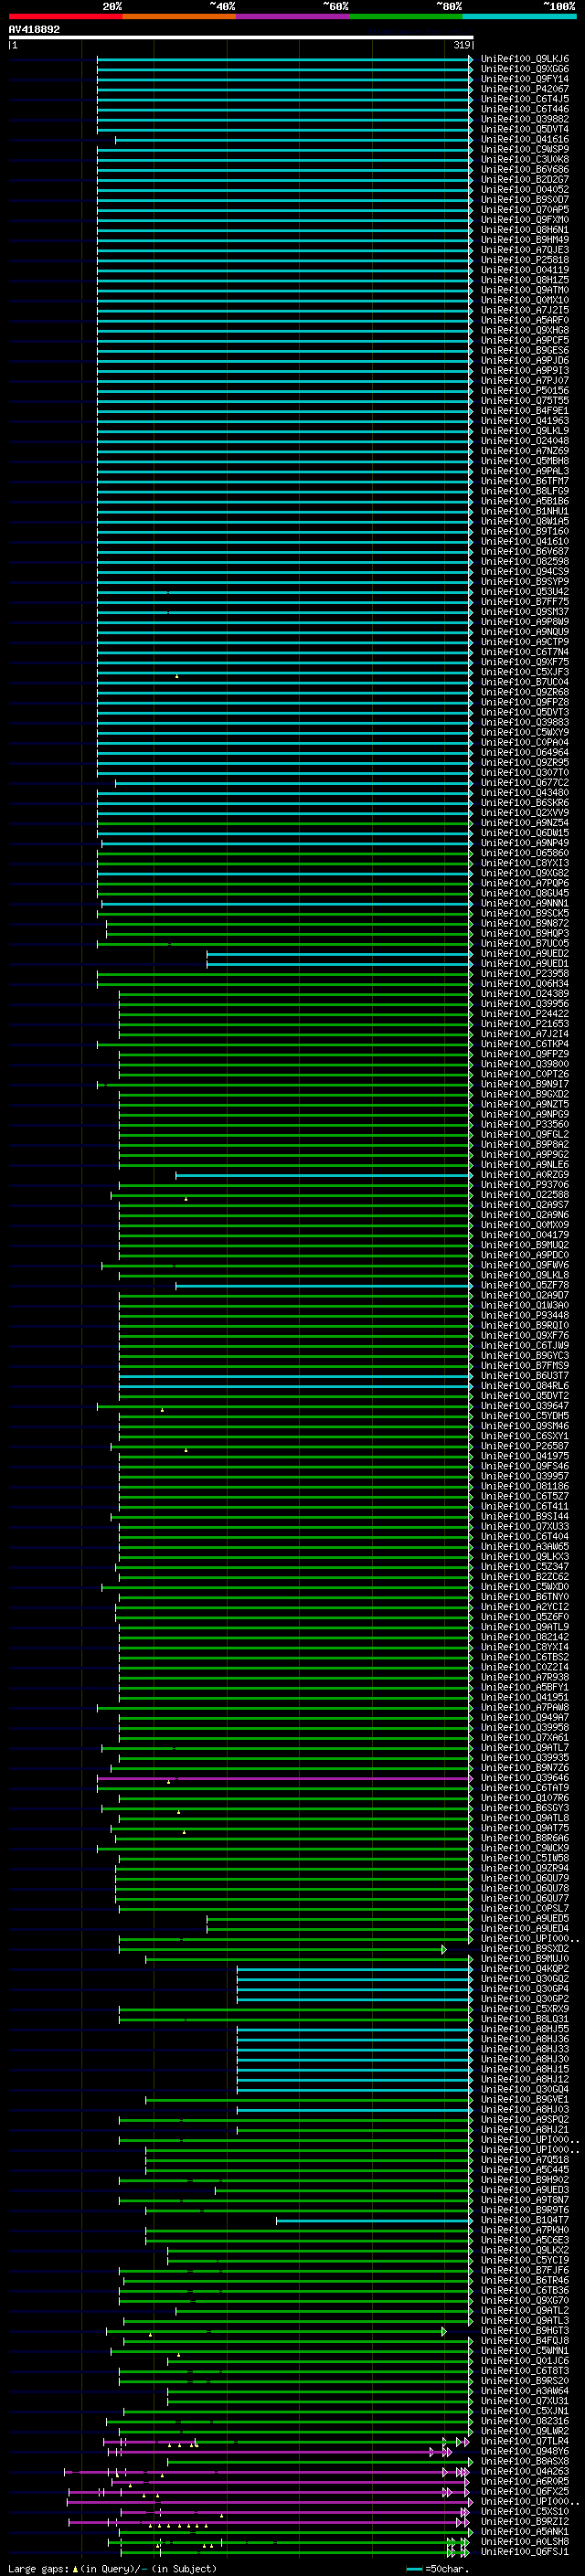Select the UniRef100_O04179 entry
Screen dimensions: 585x2576
point(525,1236)
